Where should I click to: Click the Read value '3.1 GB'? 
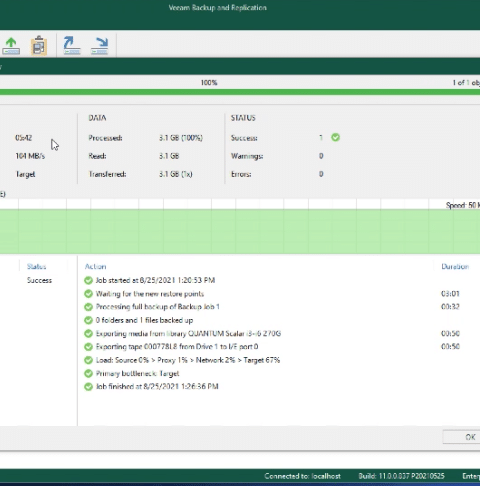tap(169, 156)
